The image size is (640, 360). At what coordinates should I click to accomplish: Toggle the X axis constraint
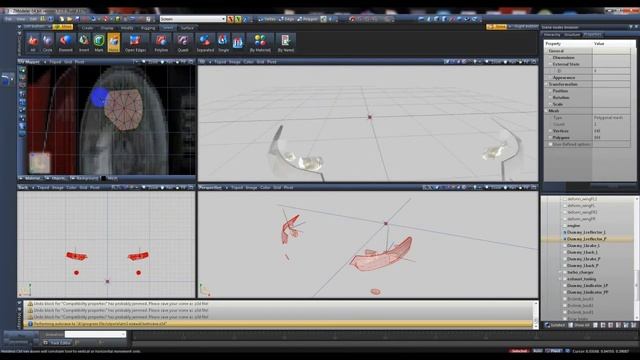[x=231, y=19]
